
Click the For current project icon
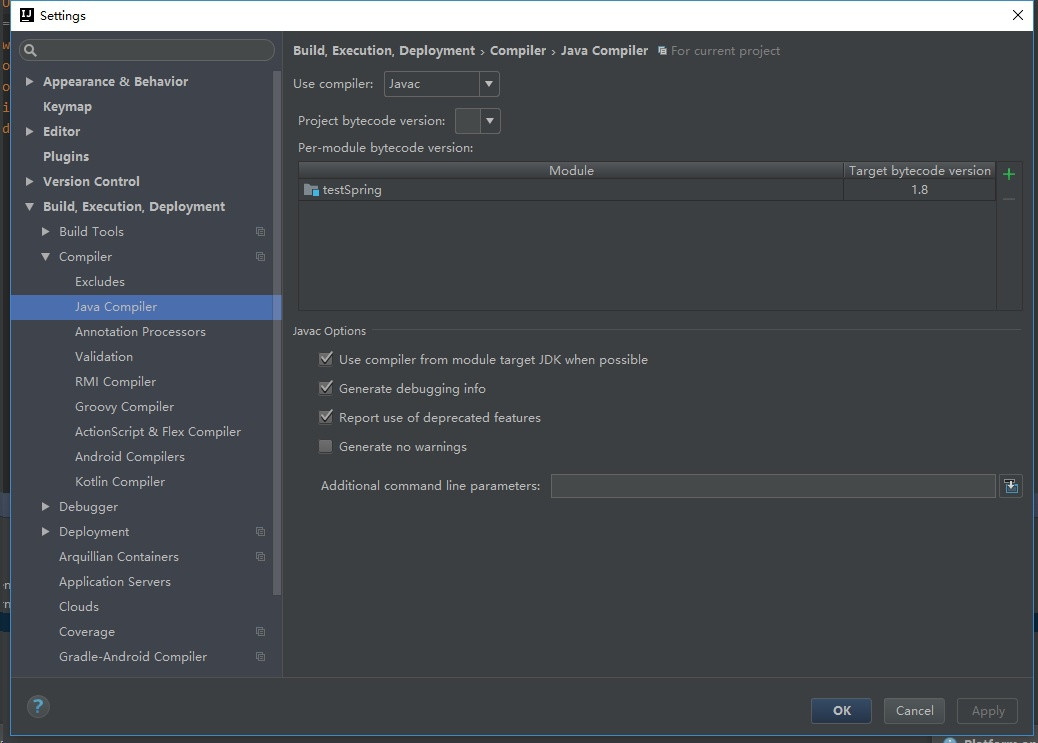coord(662,51)
